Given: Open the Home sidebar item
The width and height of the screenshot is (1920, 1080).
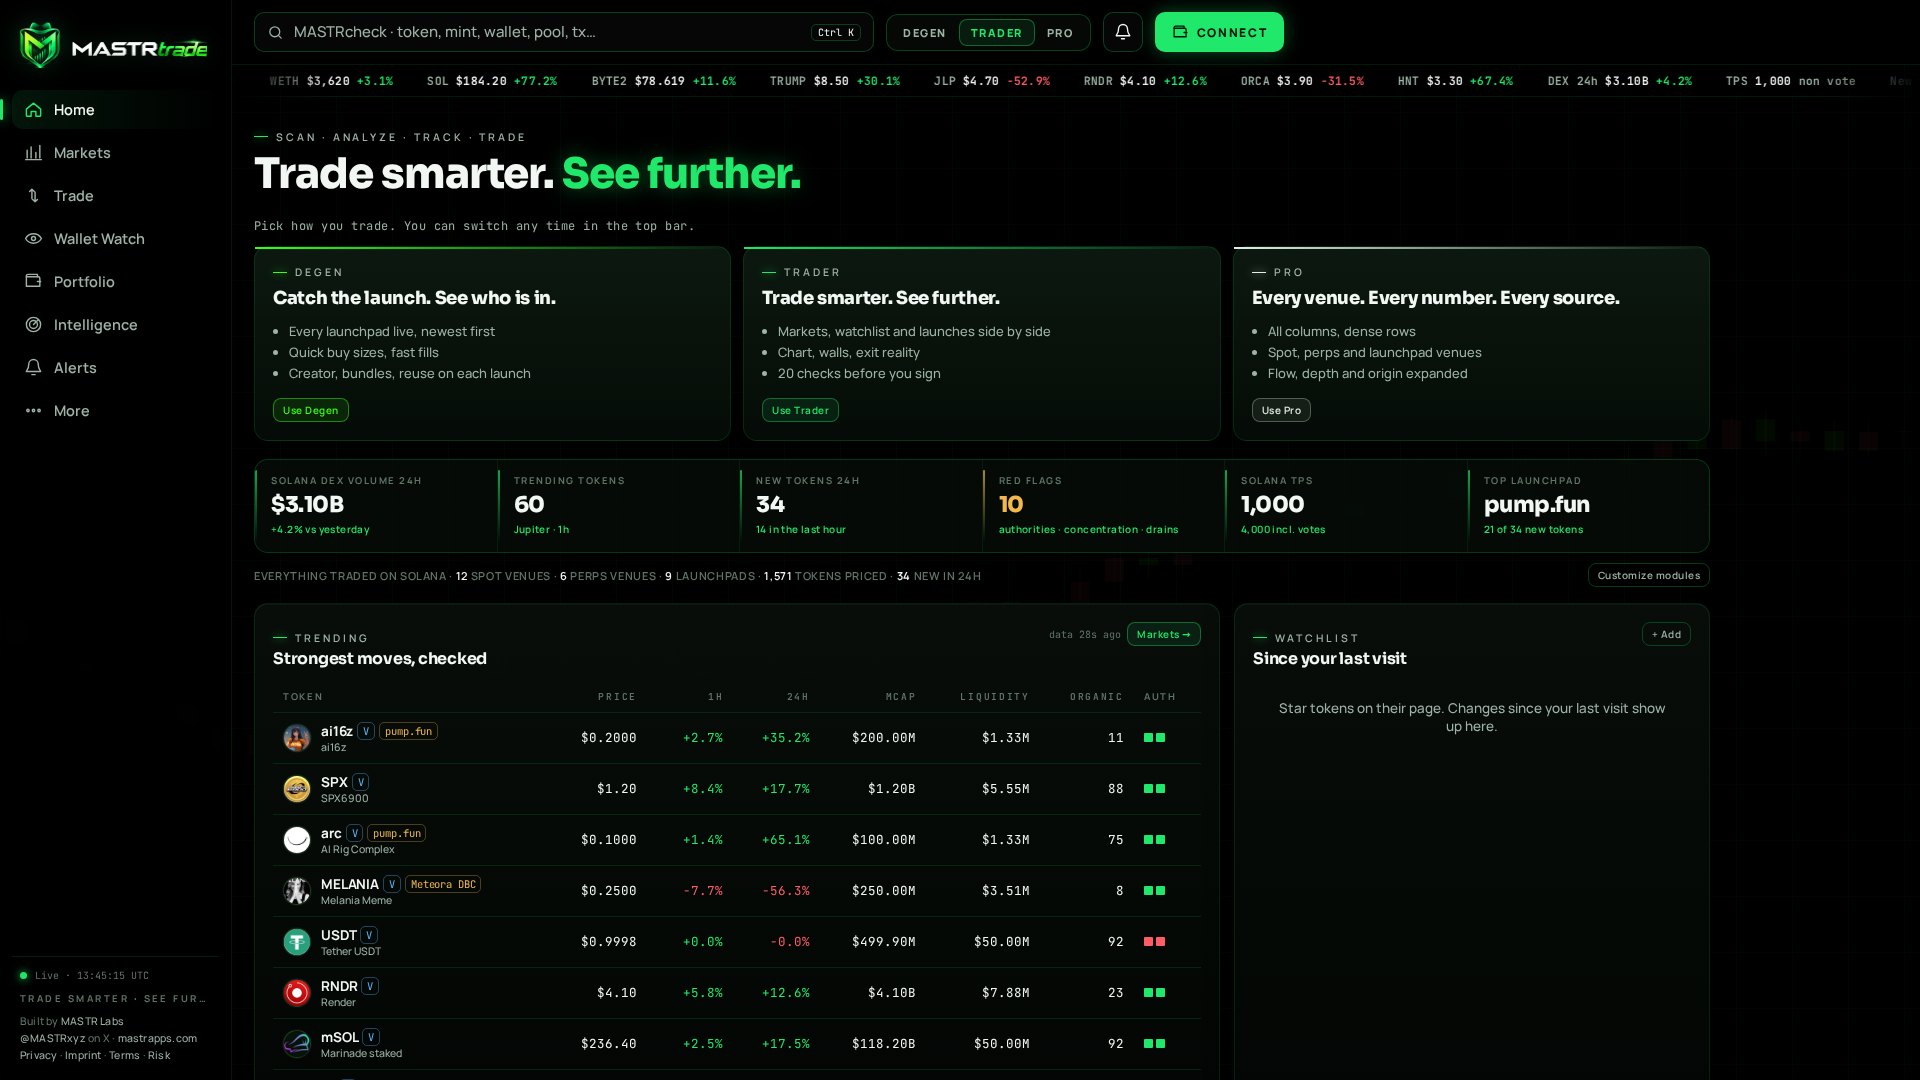Looking at the screenshot, I should pos(116,110).
